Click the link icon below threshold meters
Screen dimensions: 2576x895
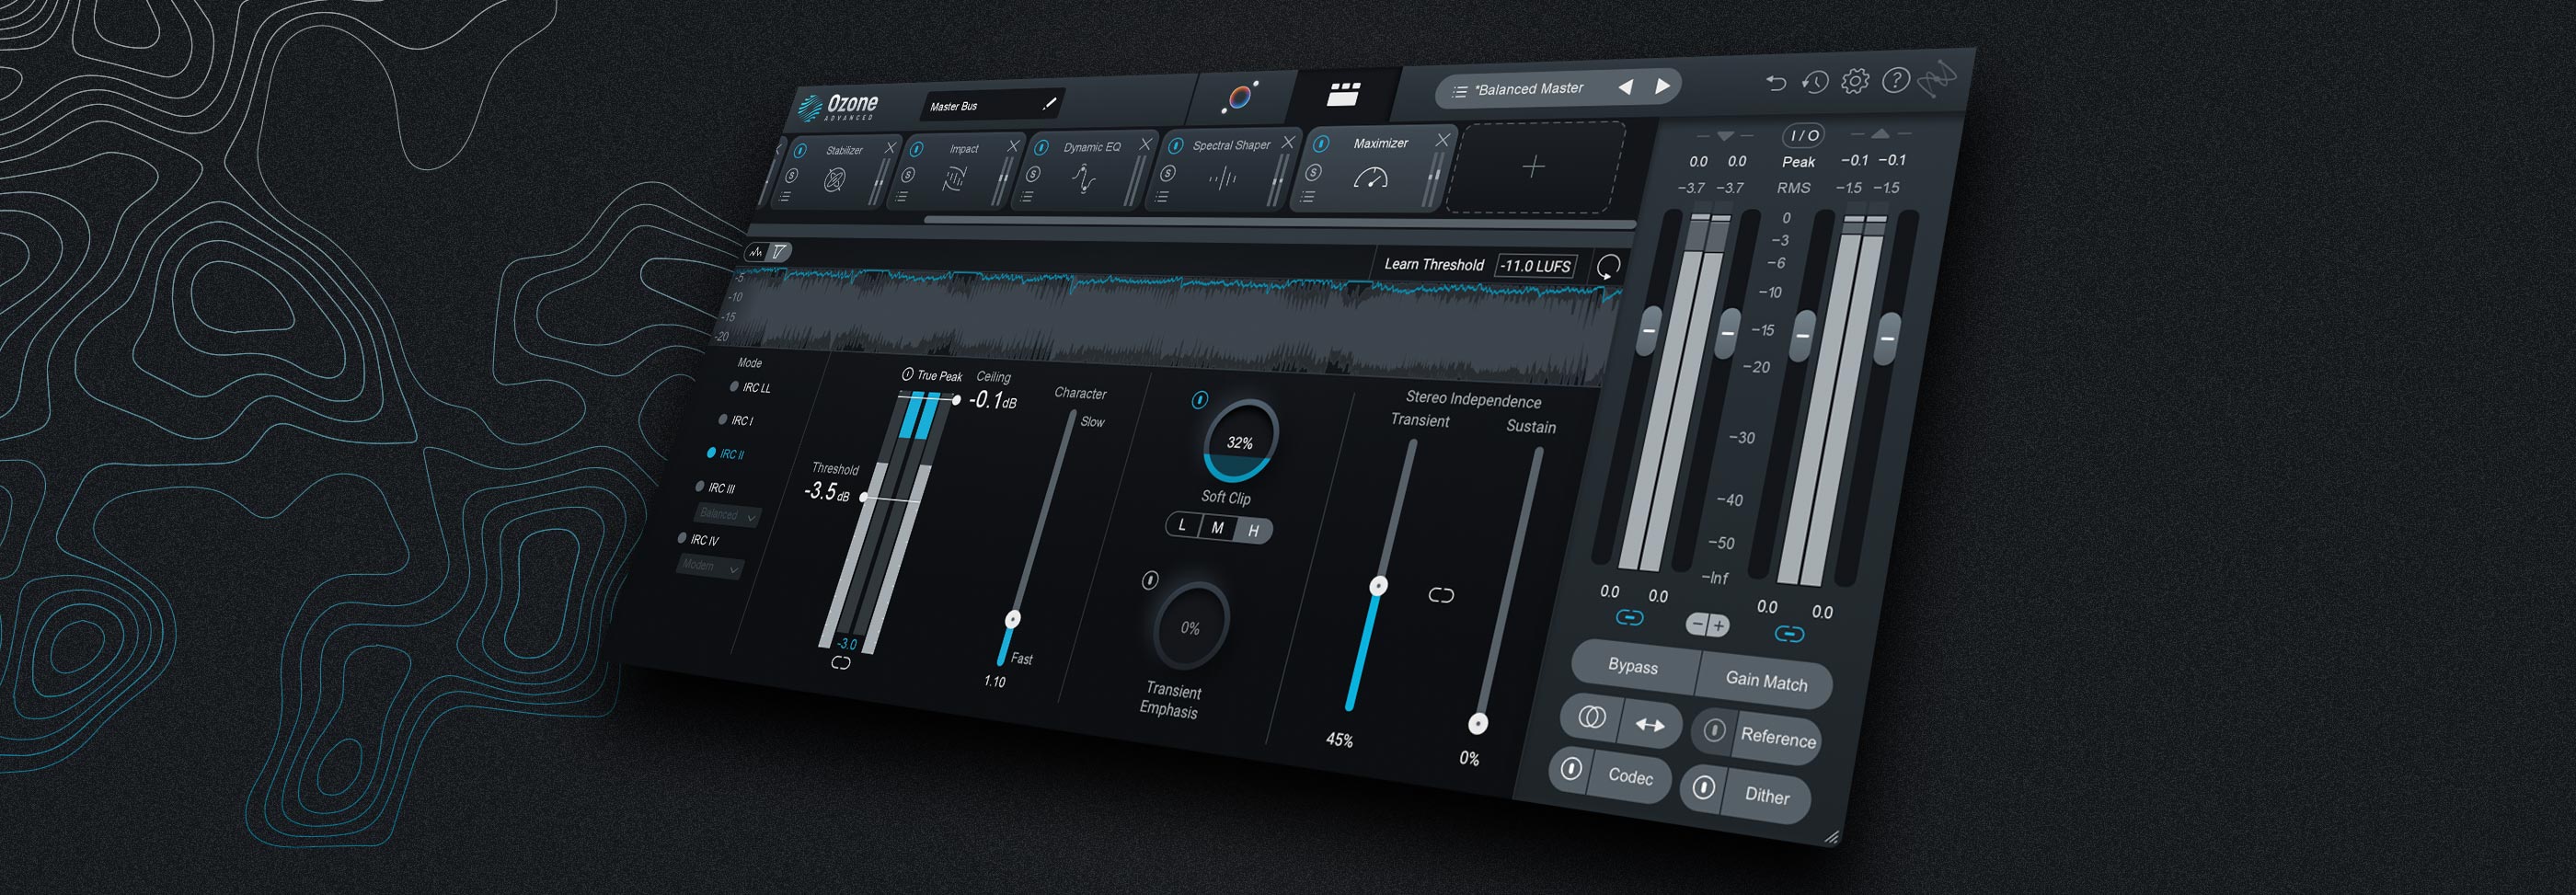pos(841,663)
